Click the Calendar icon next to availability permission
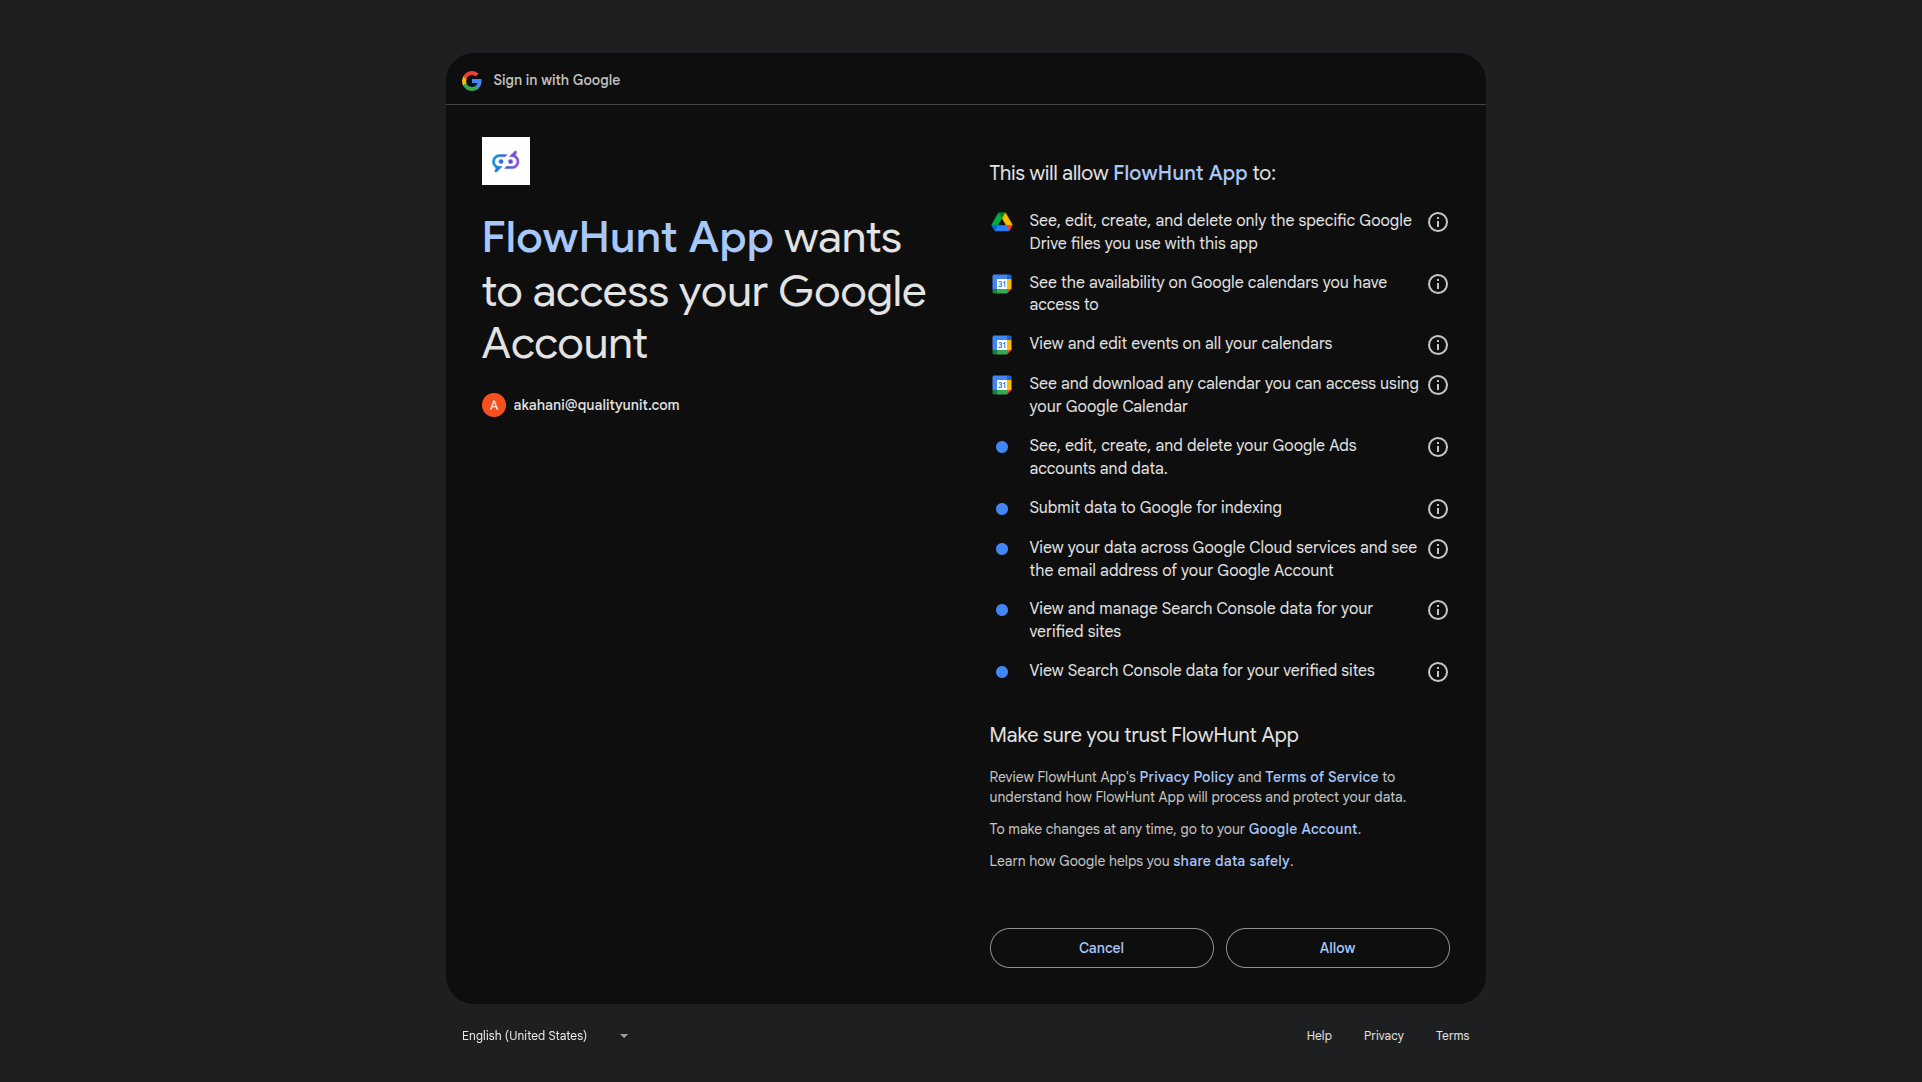 [x=1002, y=284]
